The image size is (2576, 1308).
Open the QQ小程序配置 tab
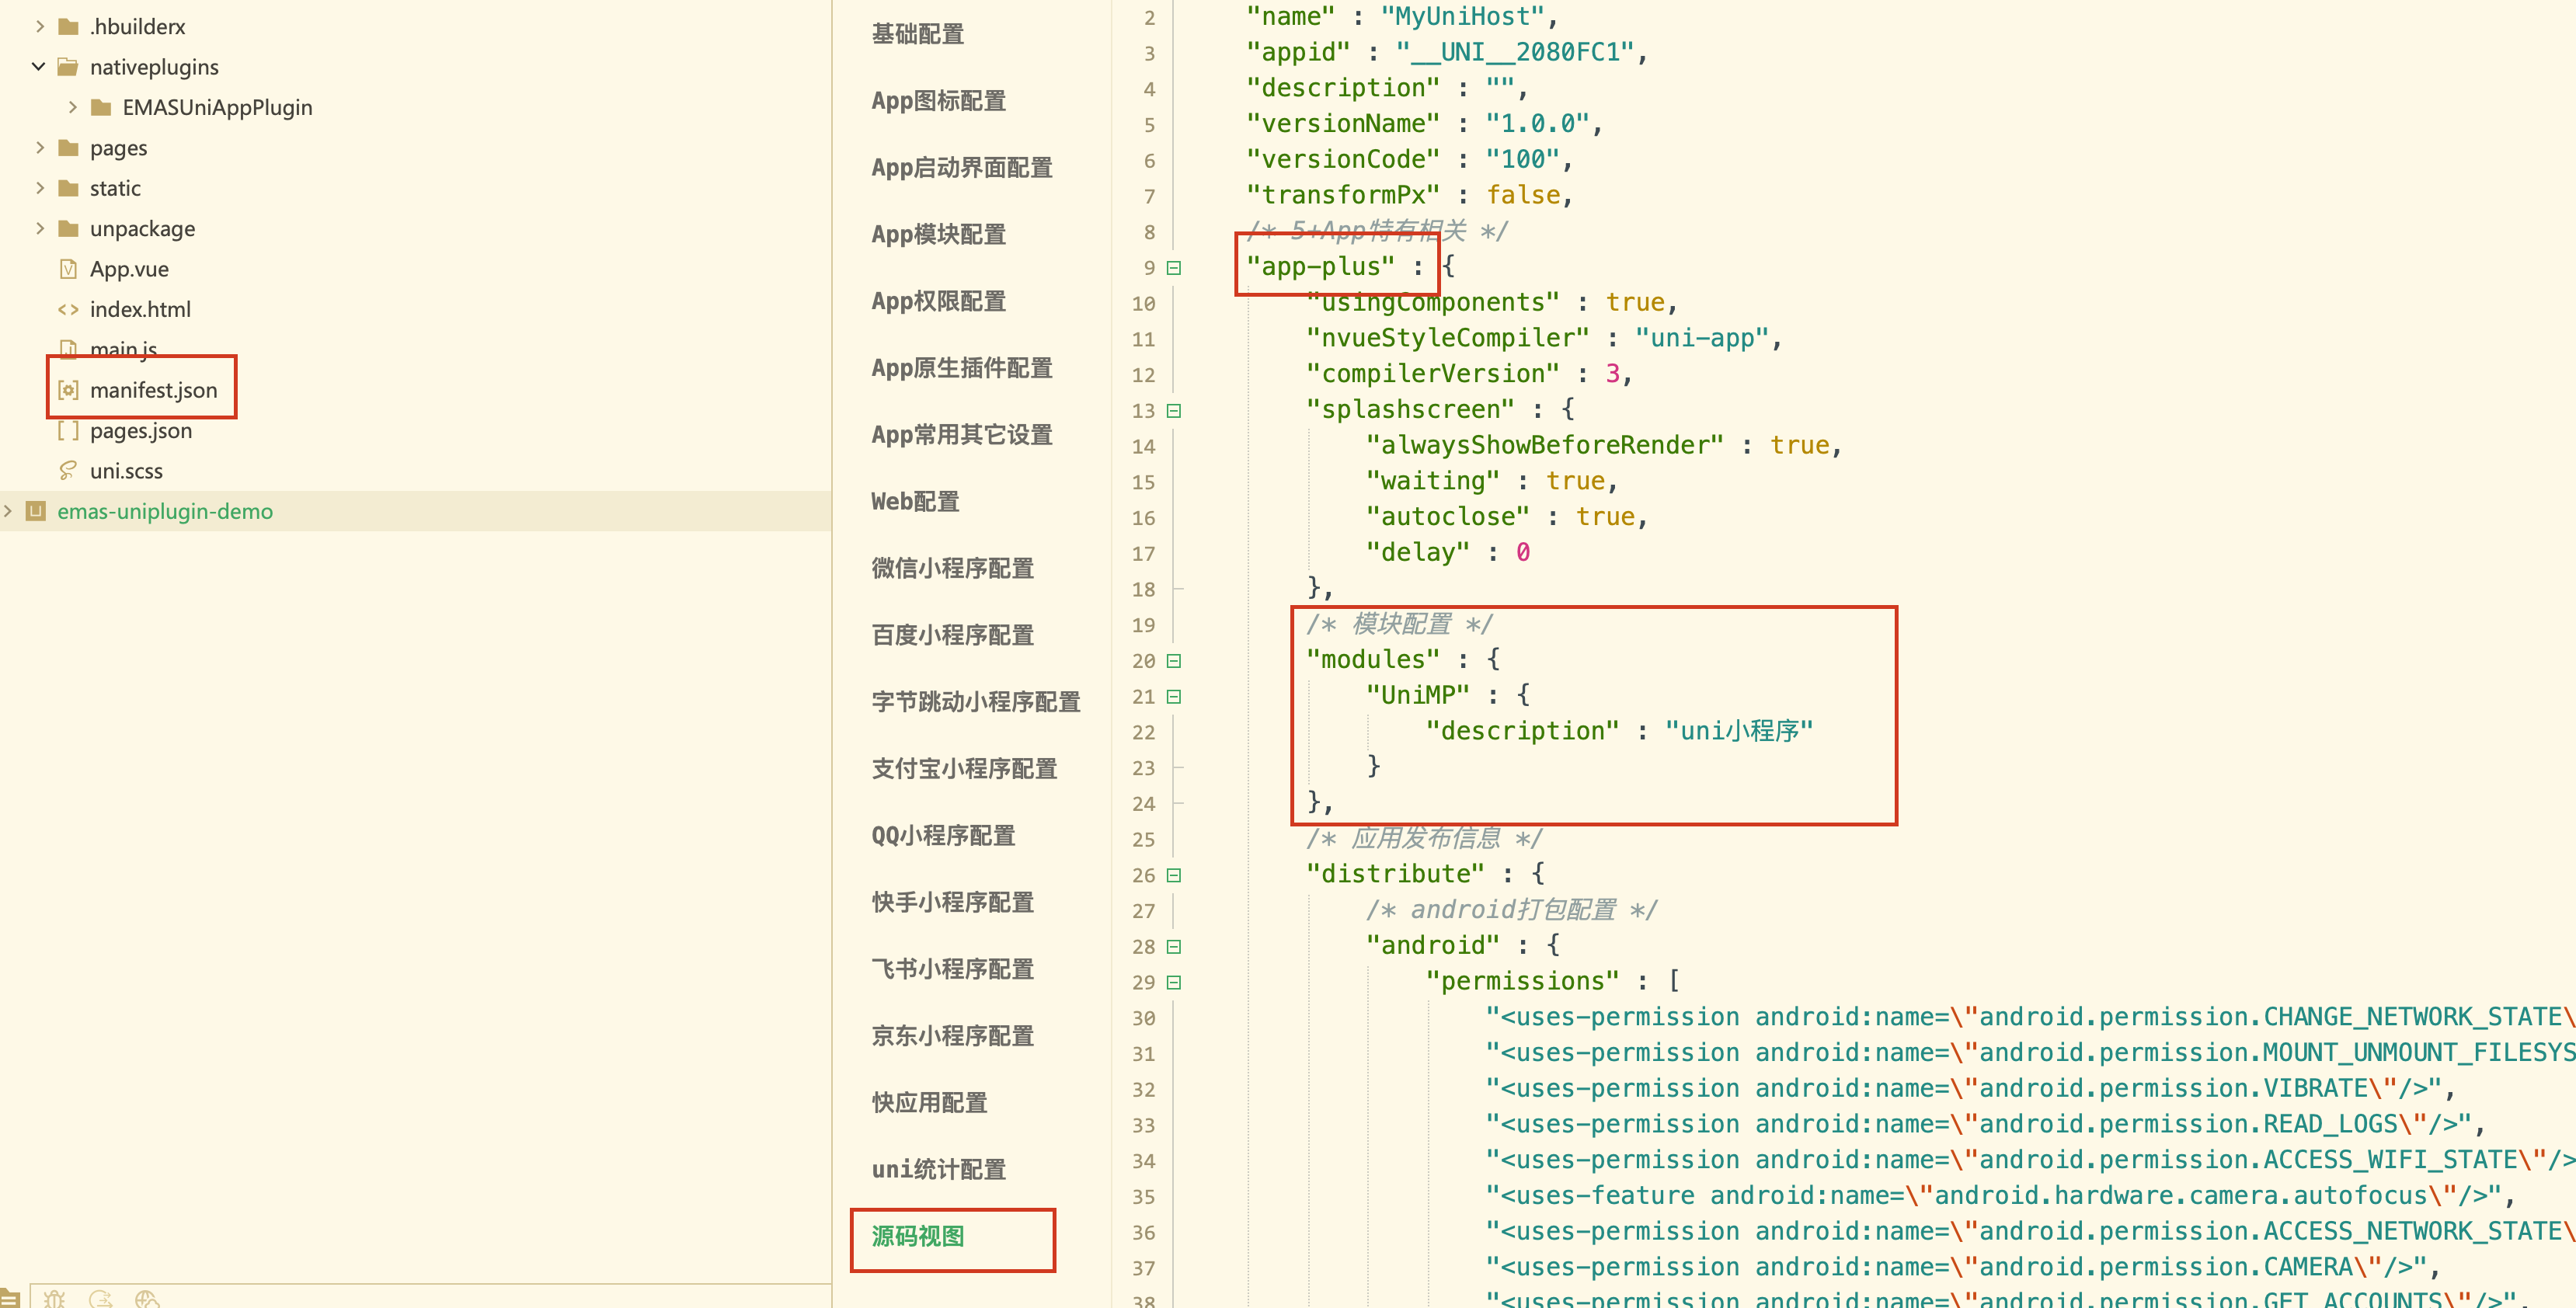point(943,835)
